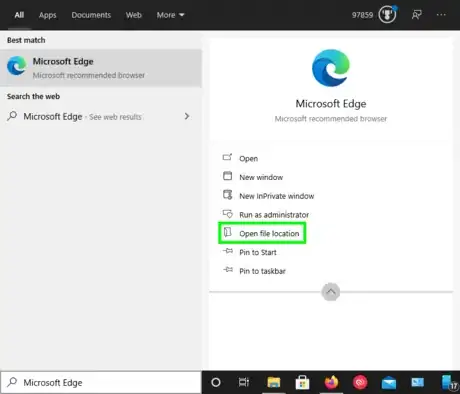The image size is (460, 394).
Task: Select Run as administrator
Action: click(x=274, y=215)
